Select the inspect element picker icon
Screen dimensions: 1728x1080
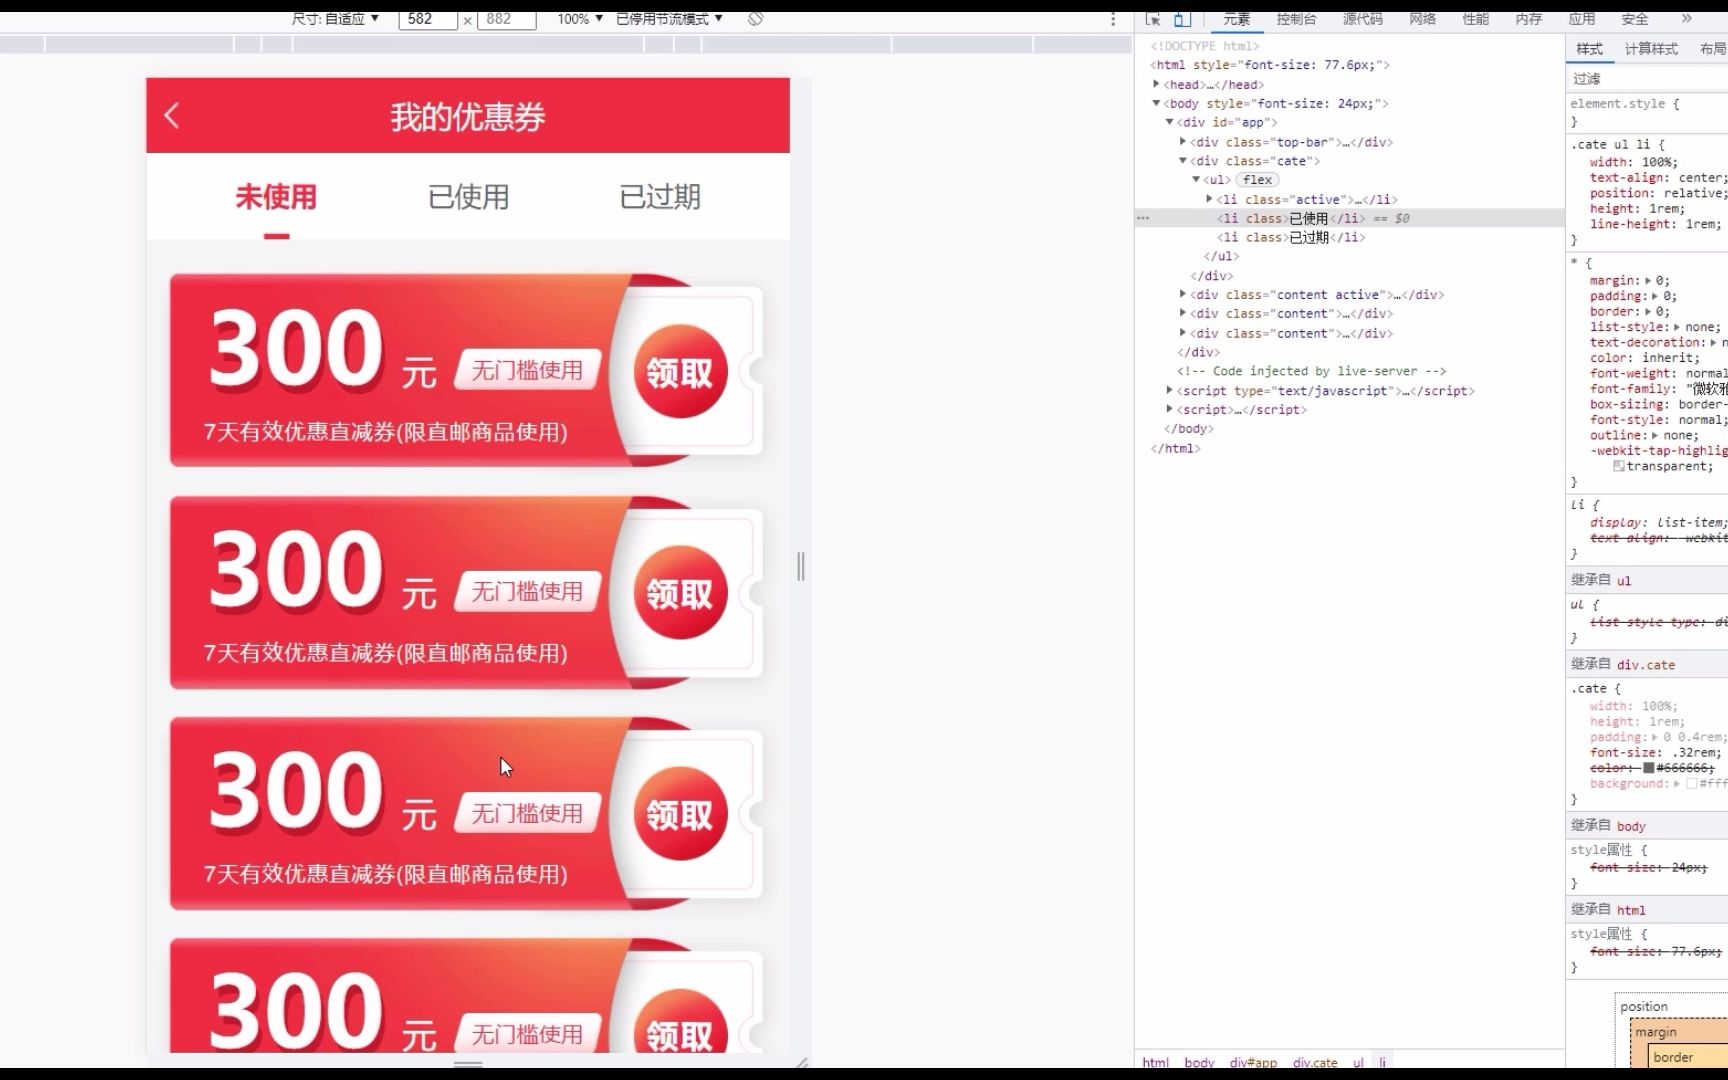[1153, 19]
